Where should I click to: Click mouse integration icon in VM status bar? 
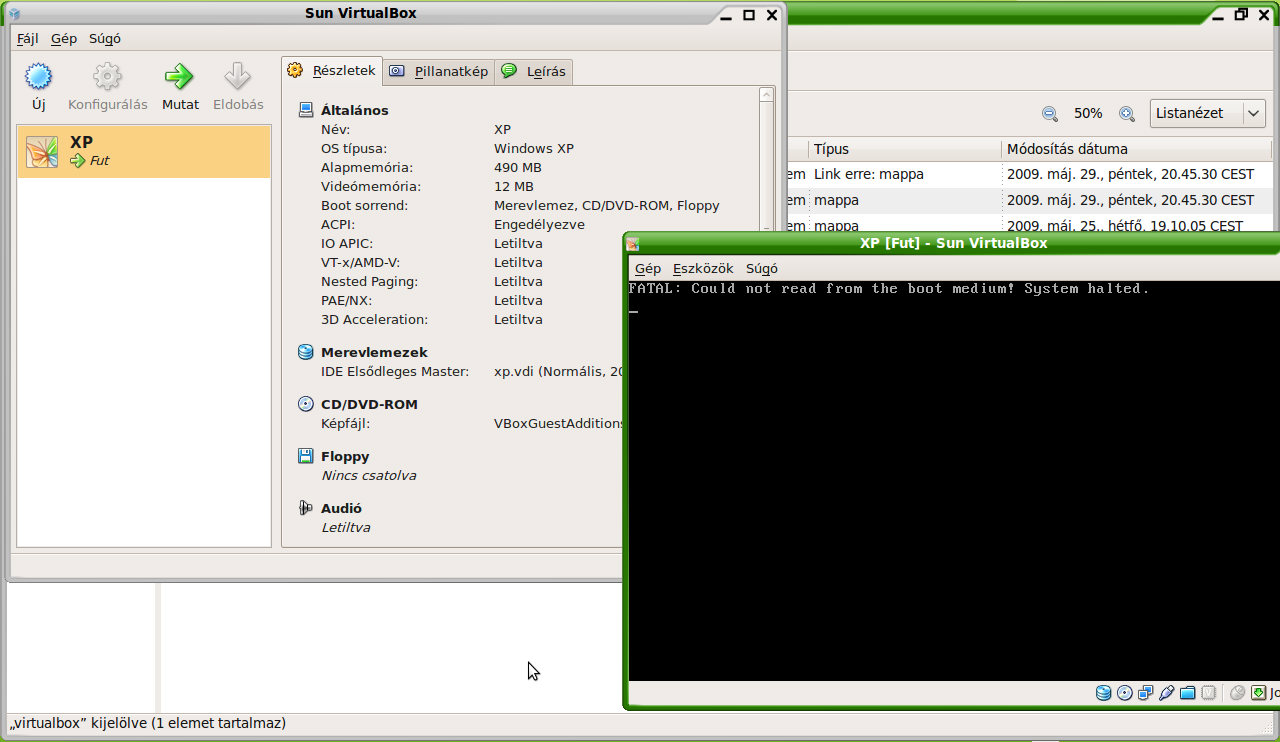coord(1237,693)
